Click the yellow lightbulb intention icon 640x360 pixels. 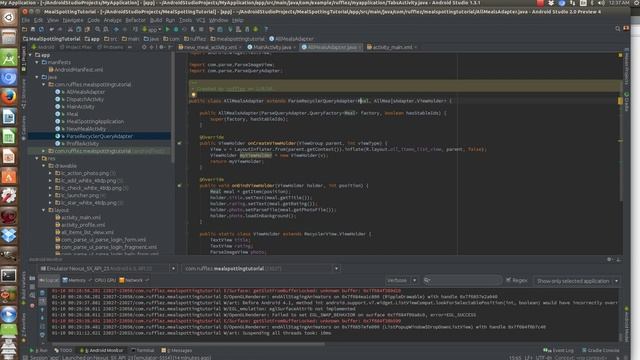[193, 95]
